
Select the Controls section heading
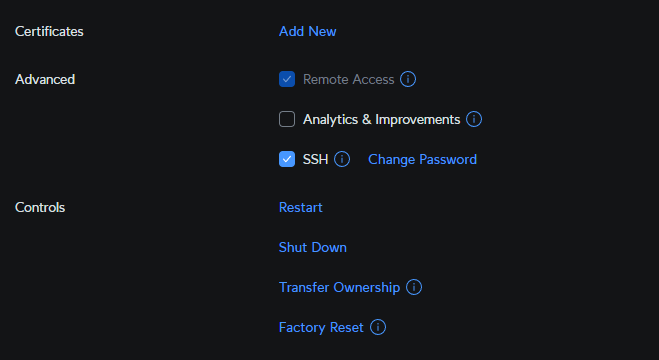pyautogui.click(x=40, y=208)
